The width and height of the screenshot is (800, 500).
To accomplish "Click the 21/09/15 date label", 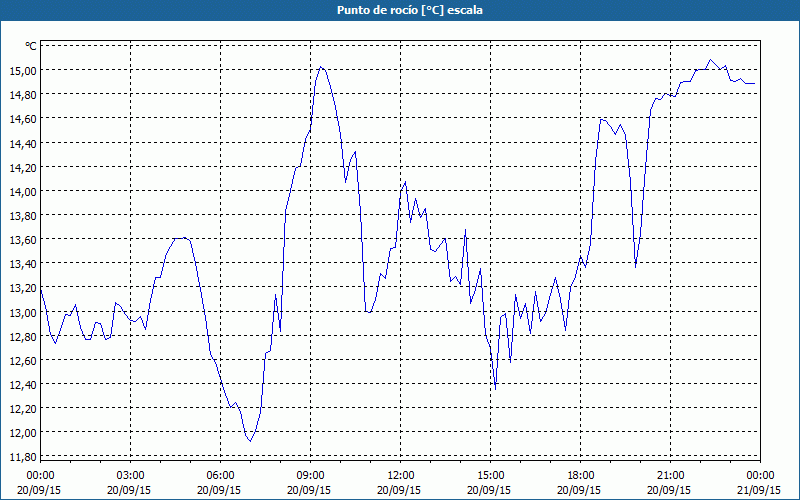I will (x=759, y=490).
